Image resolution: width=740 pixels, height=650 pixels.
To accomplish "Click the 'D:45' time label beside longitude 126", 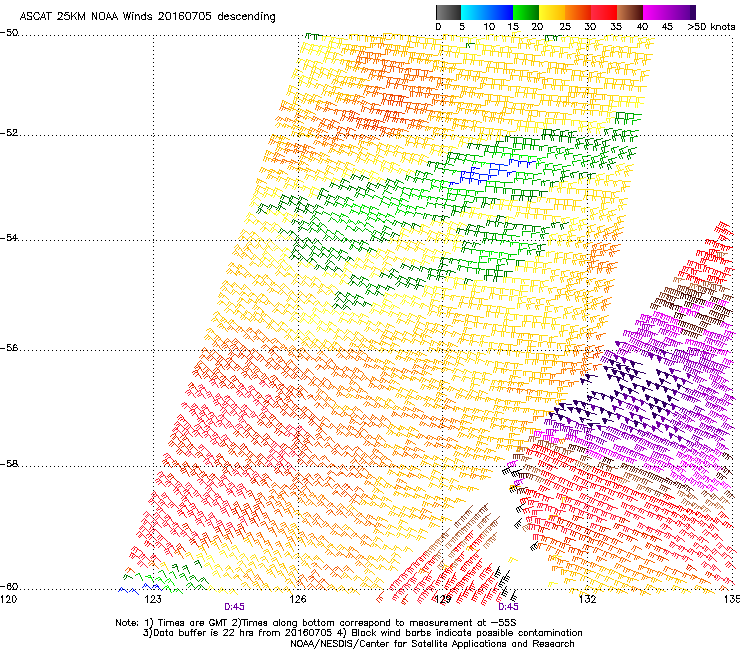I will 234,607.
